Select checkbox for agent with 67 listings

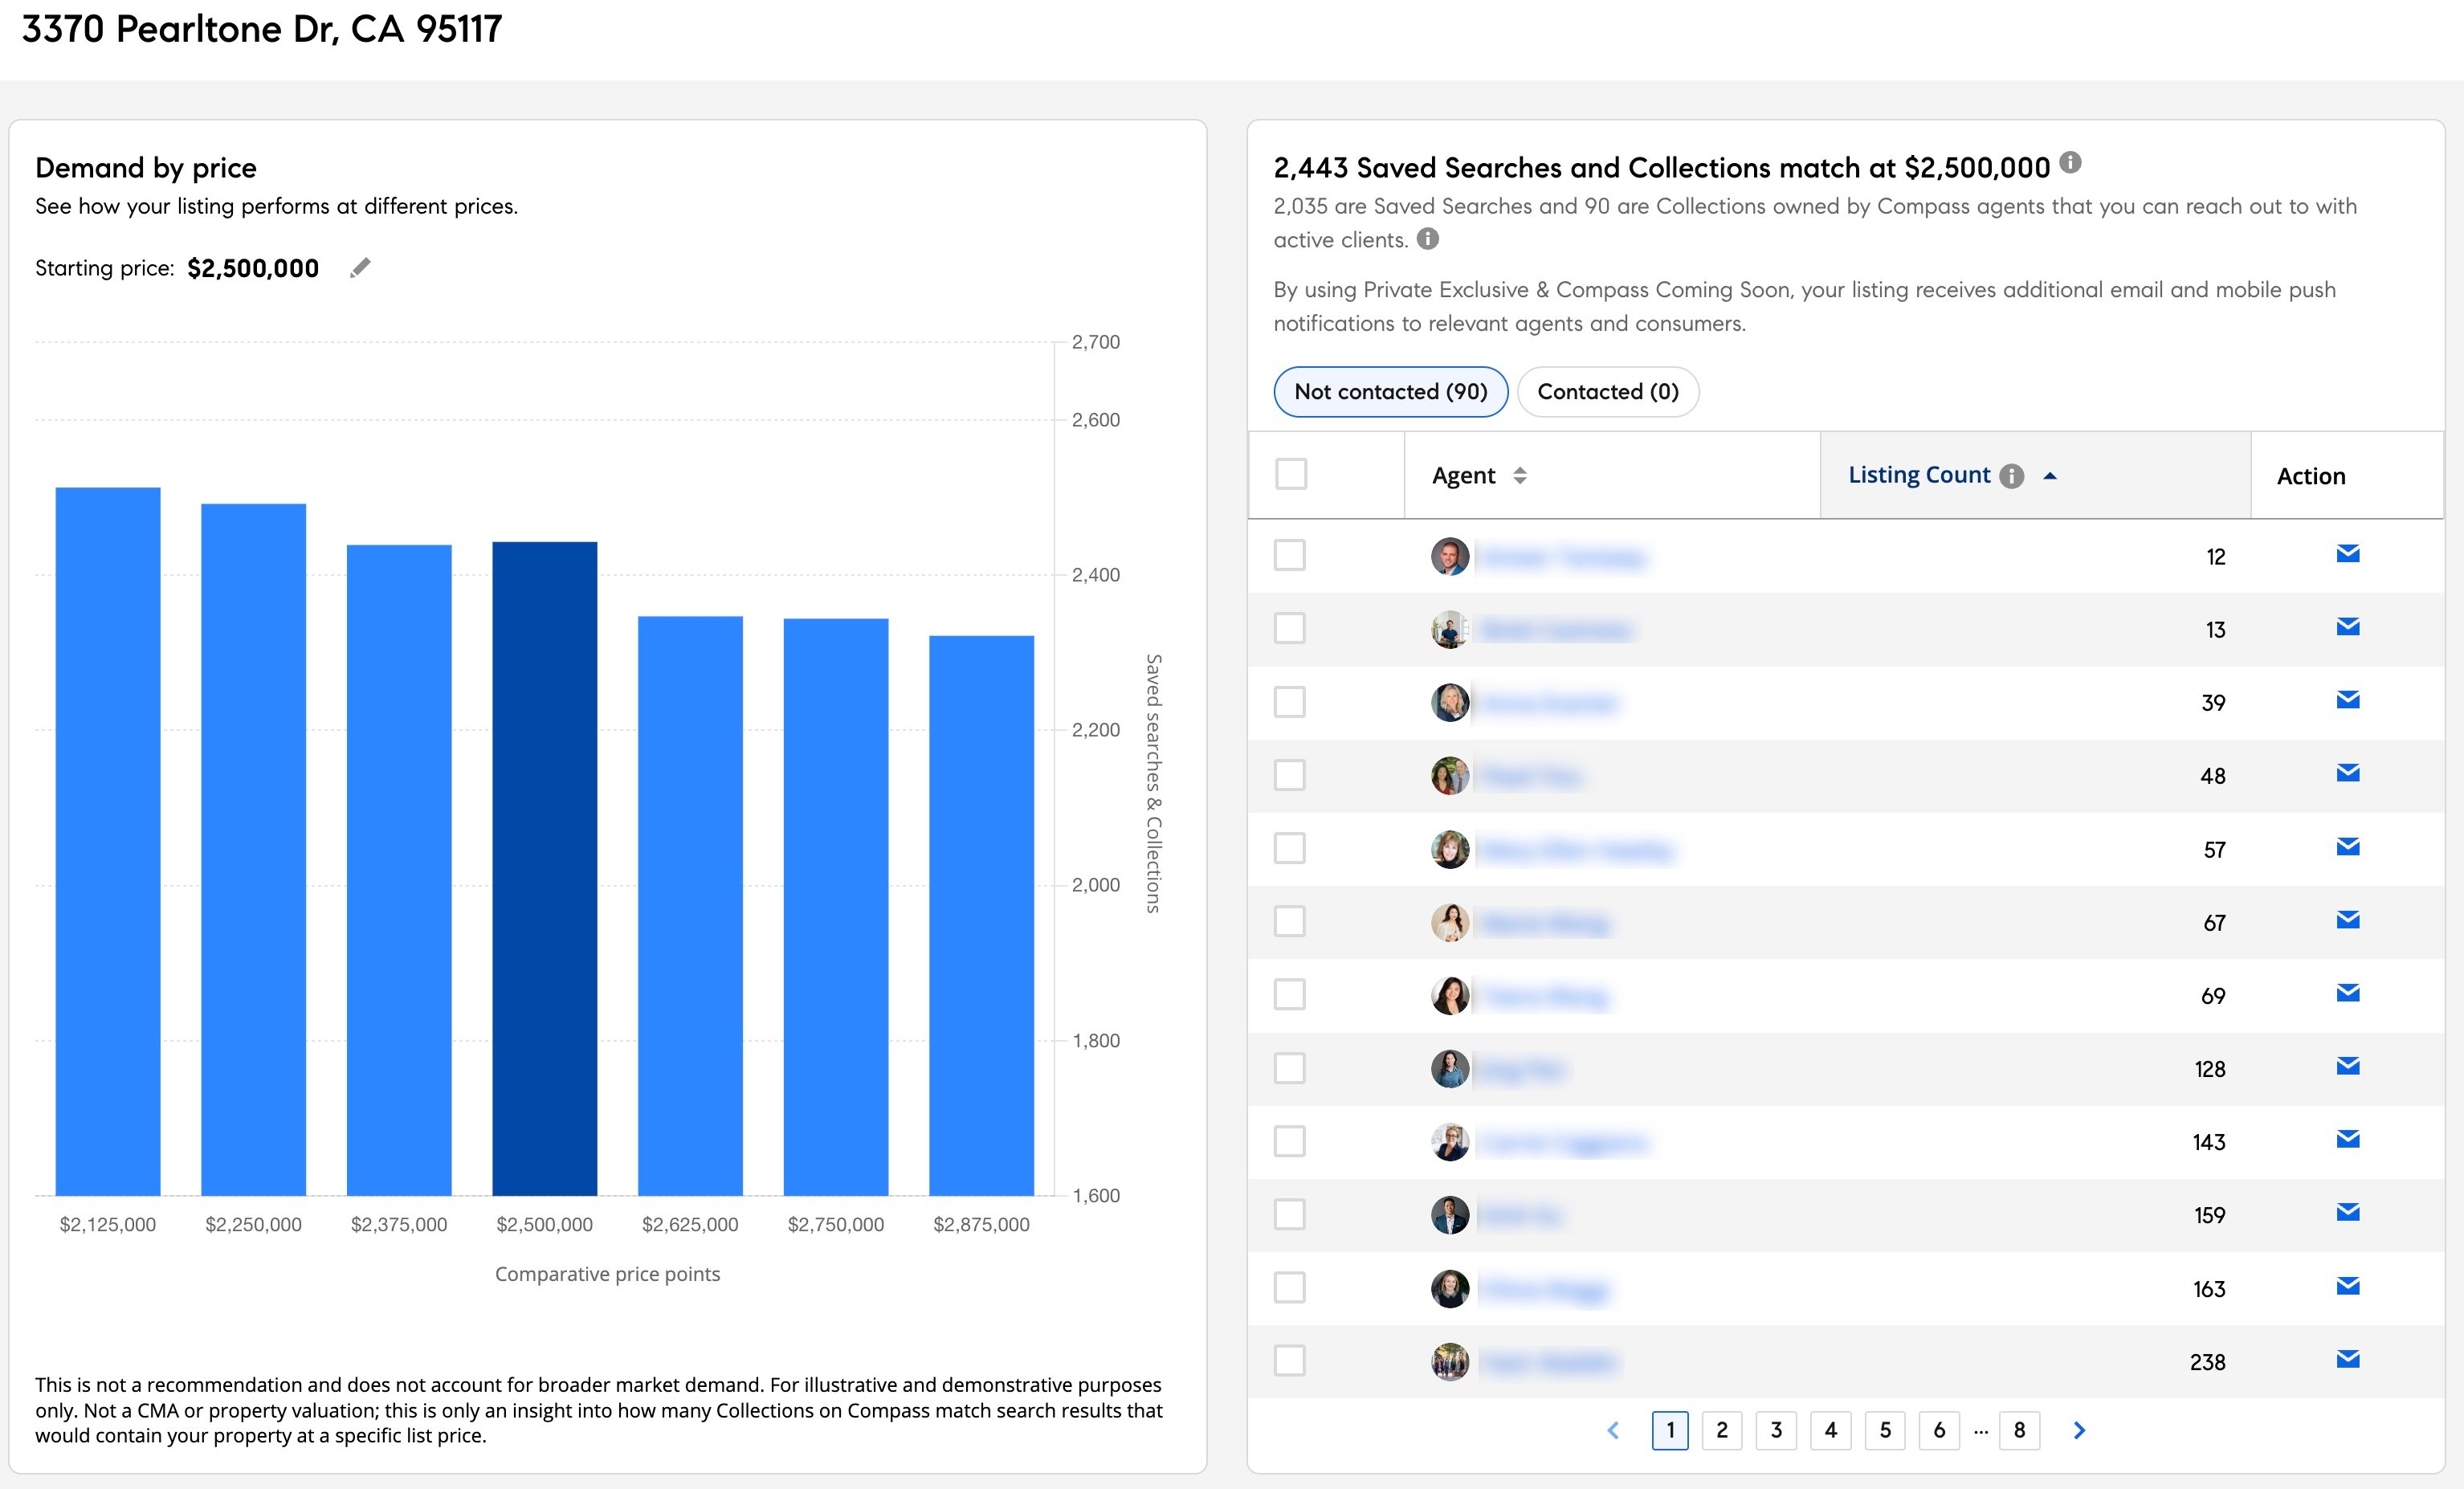[1290, 921]
